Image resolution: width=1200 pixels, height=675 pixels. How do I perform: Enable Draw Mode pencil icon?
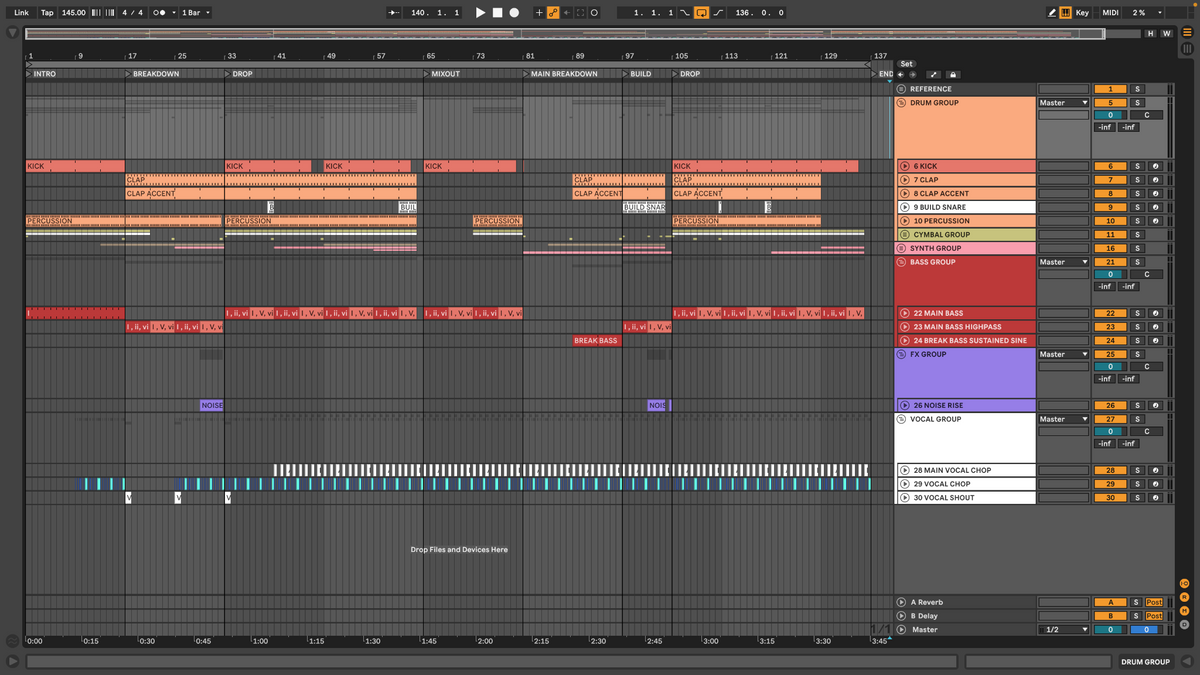tap(1052, 13)
